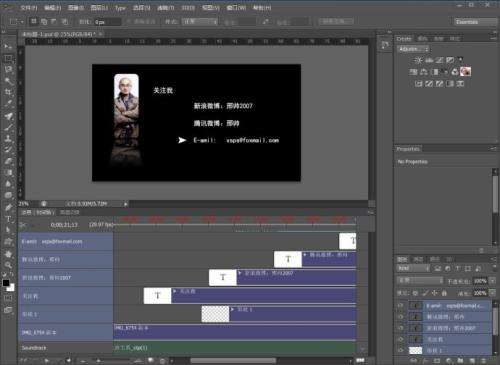Click the E-mail text clip thumbnail in timeline
This screenshot has height=365, width=500.
click(347, 241)
